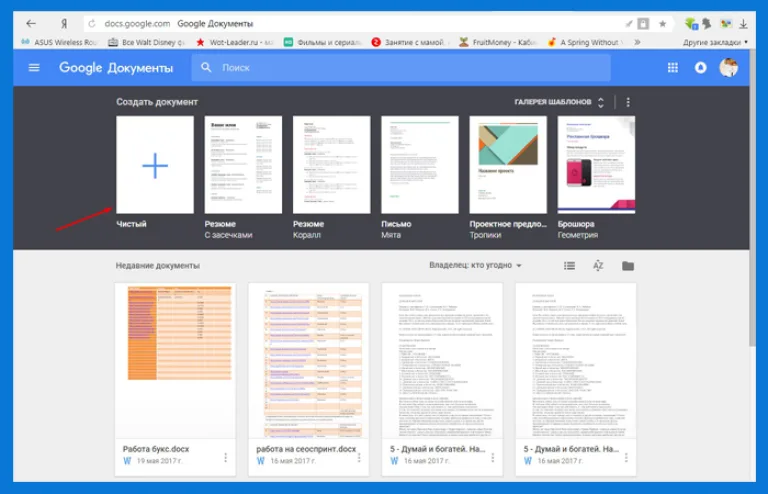Choose Резюме Коралл template
This screenshot has width=768, height=494.
click(x=331, y=165)
